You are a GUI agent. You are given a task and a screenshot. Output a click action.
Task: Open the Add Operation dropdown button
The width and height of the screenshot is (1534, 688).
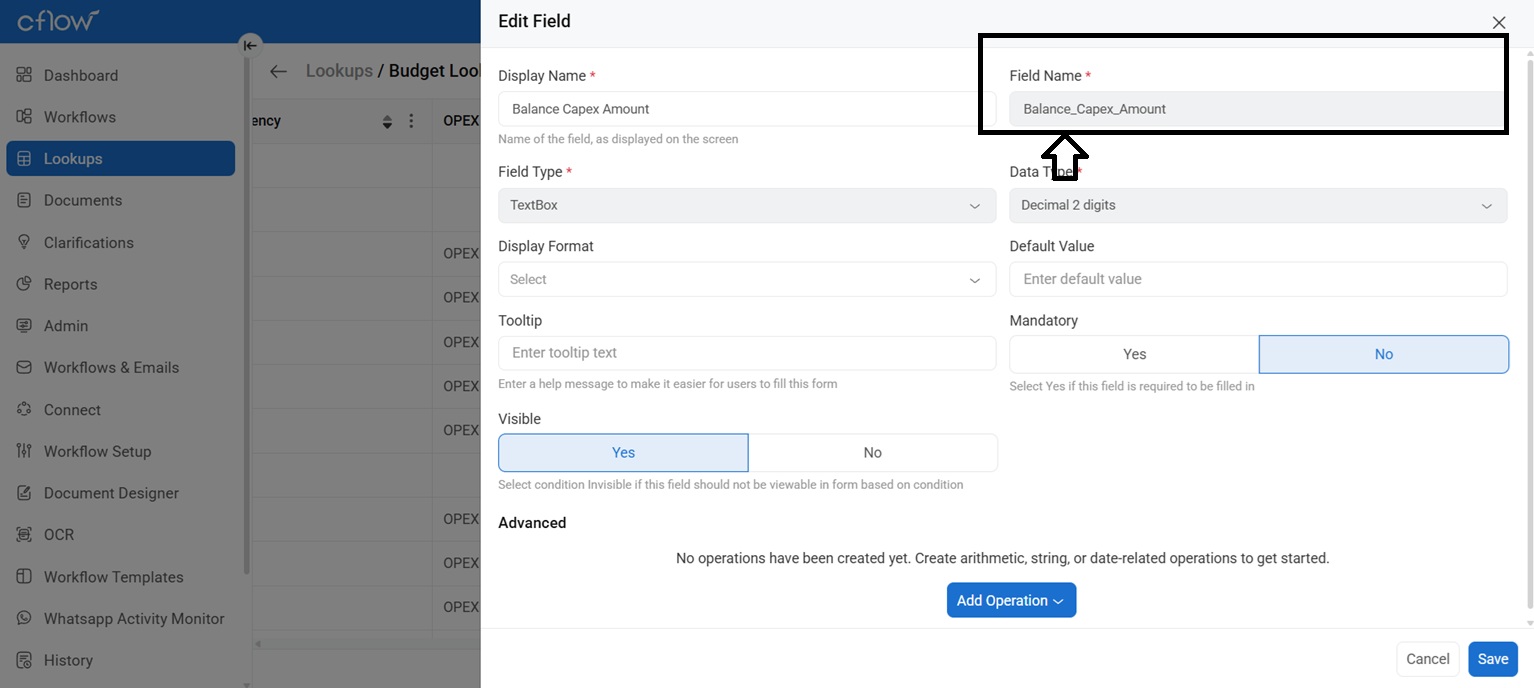click(1011, 600)
